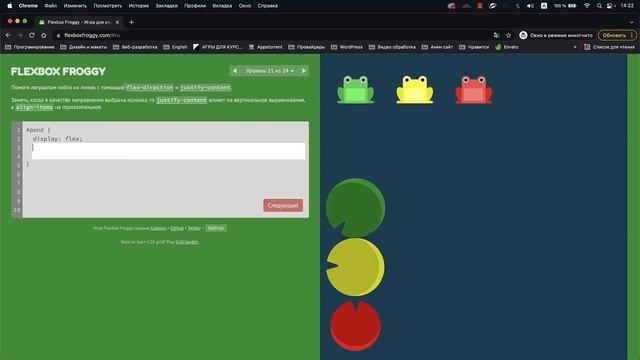Open the level 11 of 24 selector
The height and width of the screenshot is (360, 640).
(269, 71)
